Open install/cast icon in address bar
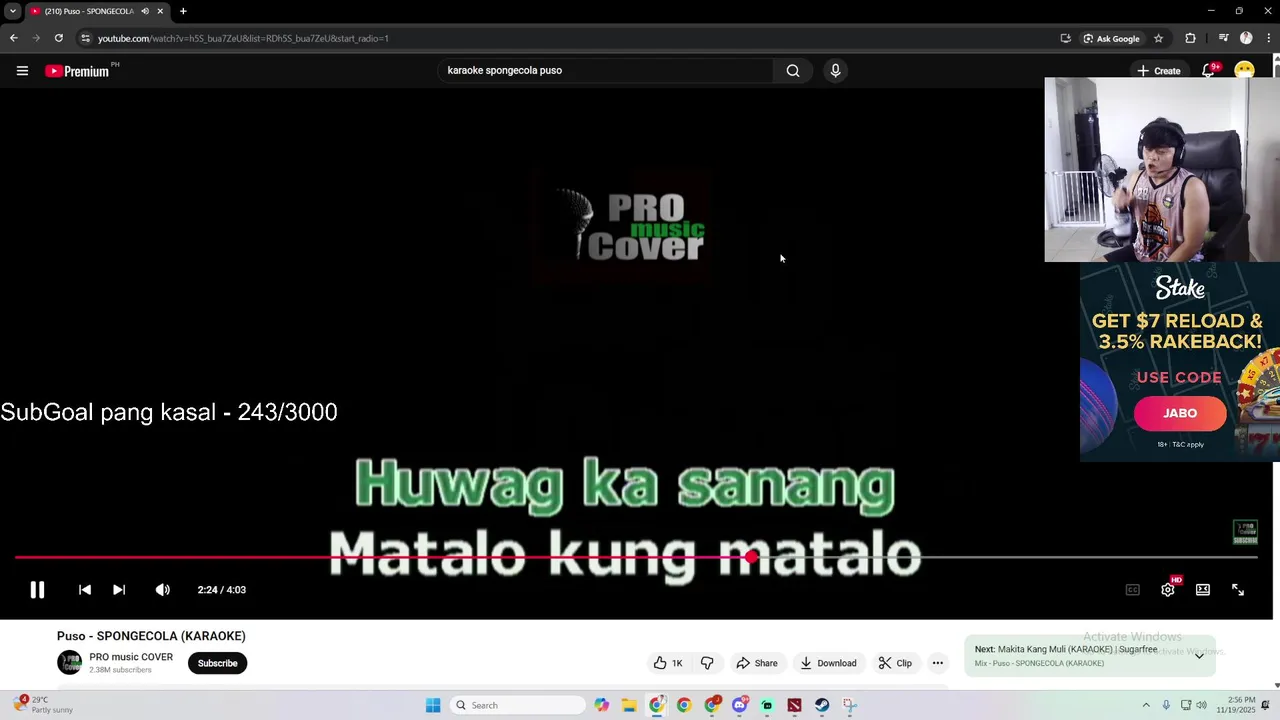The width and height of the screenshot is (1280, 720). tap(1066, 38)
